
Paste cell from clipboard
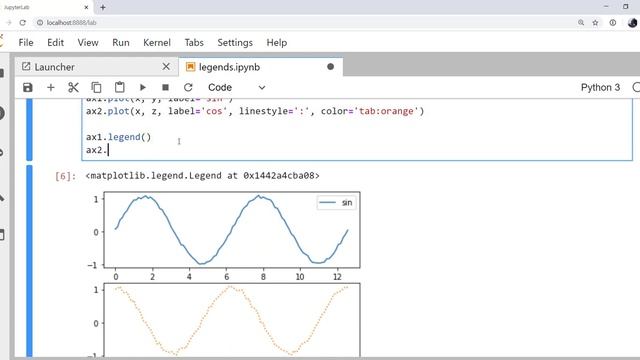(120, 87)
